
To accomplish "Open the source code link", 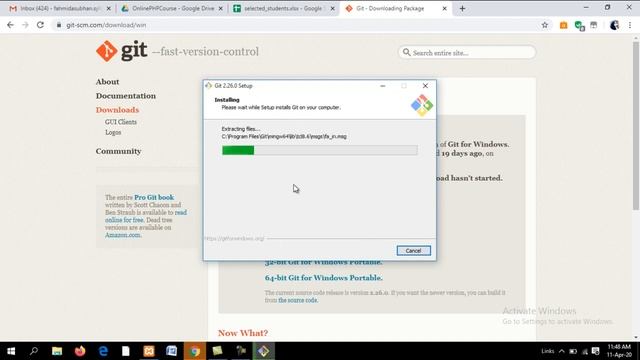I will tap(298, 300).
